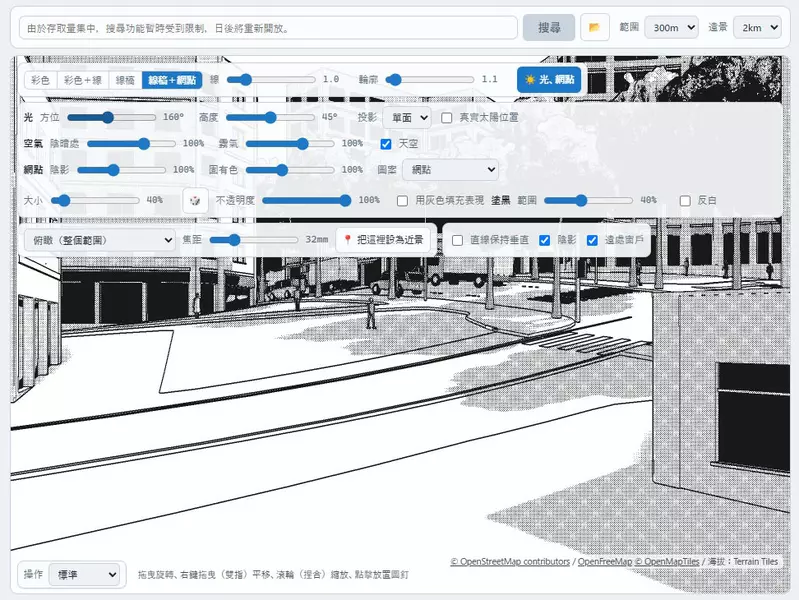Click the 方位 light direction slider
799x600 pixels.
112,118
